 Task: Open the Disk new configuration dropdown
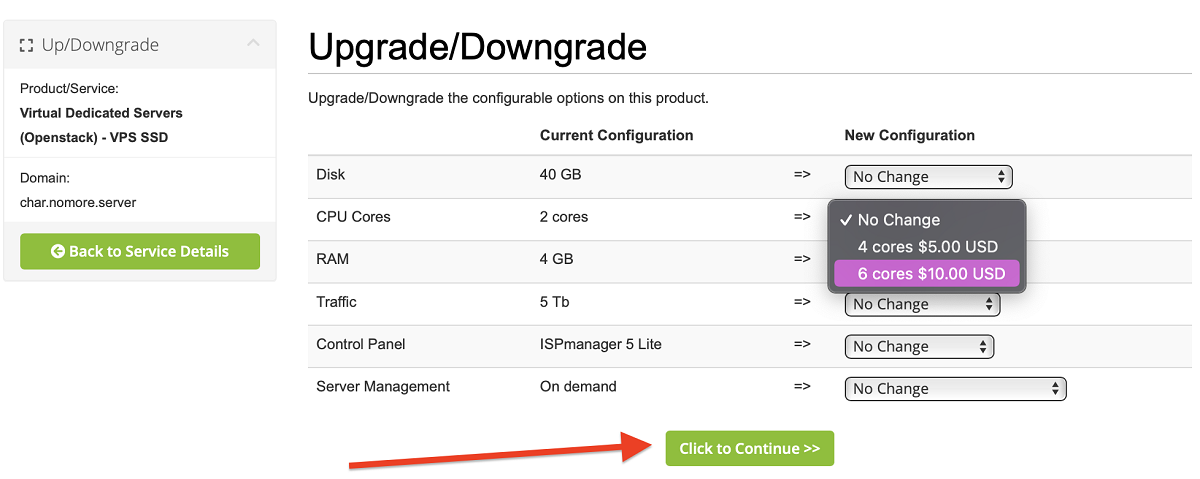928,177
